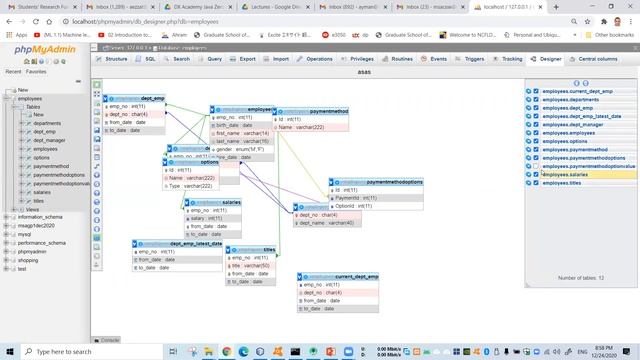The width and height of the screenshot is (640, 360).
Task: Click the designer Save page as icon
Action: tap(97, 139)
